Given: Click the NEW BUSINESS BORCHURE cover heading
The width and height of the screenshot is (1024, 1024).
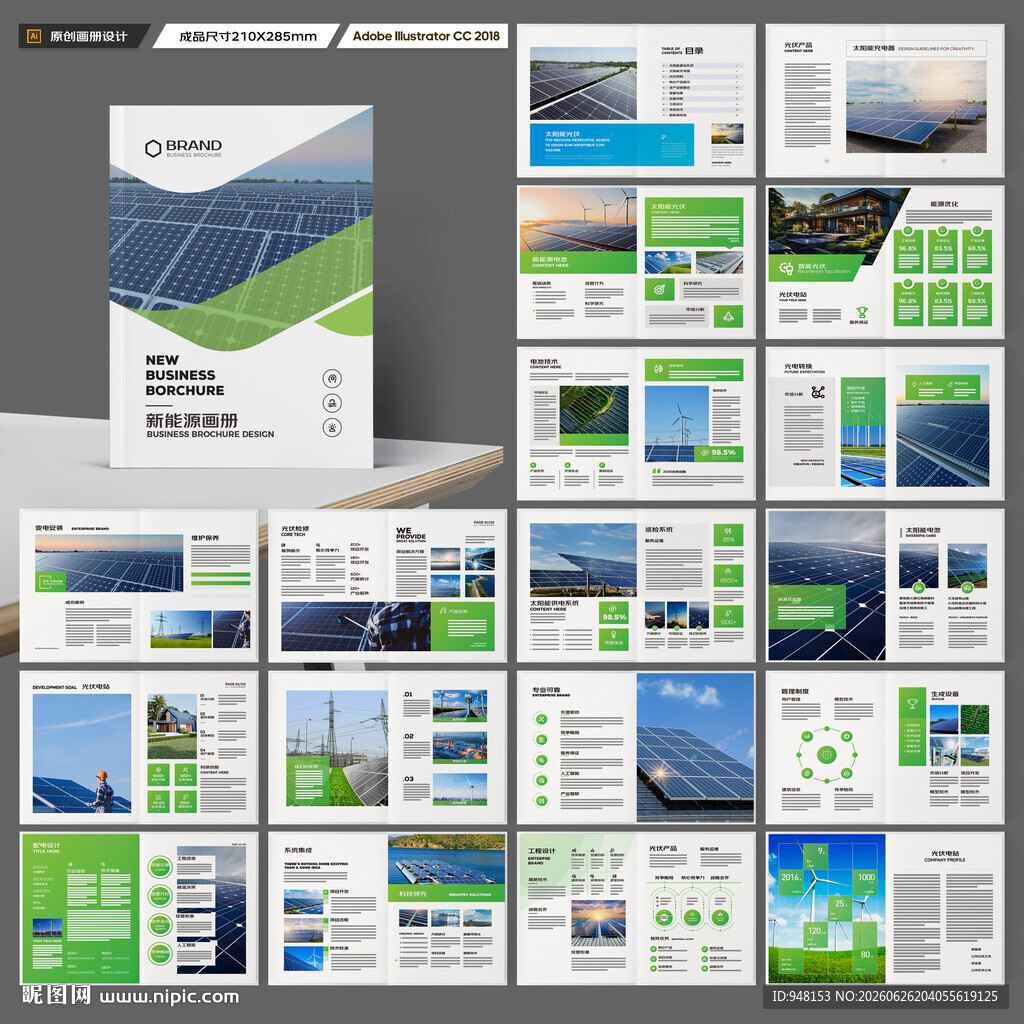Looking at the screenshot, I should click(x=185, y=375).
